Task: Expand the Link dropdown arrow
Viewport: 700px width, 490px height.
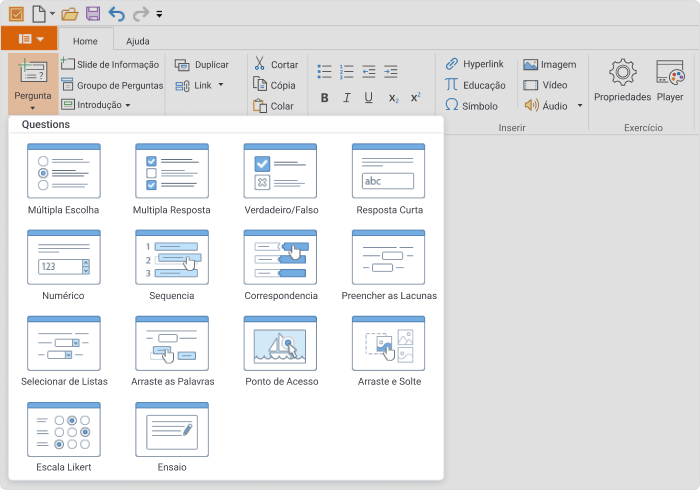Action: point(221,84)
